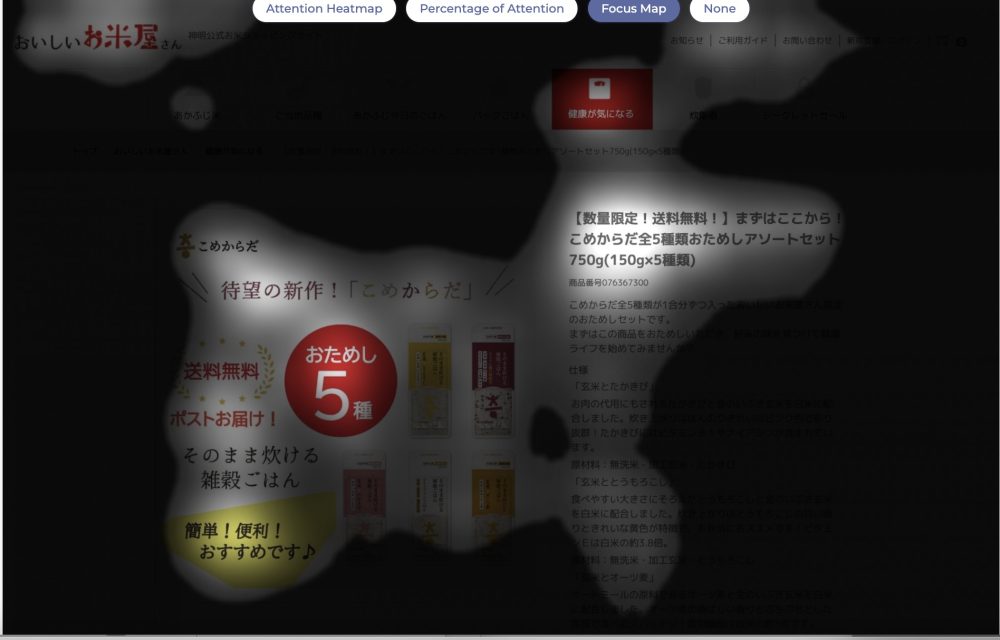The height and width of the screenshot is (640, 1000).
Task: Click the 待望の新作 banner headline
Action: 347,290
